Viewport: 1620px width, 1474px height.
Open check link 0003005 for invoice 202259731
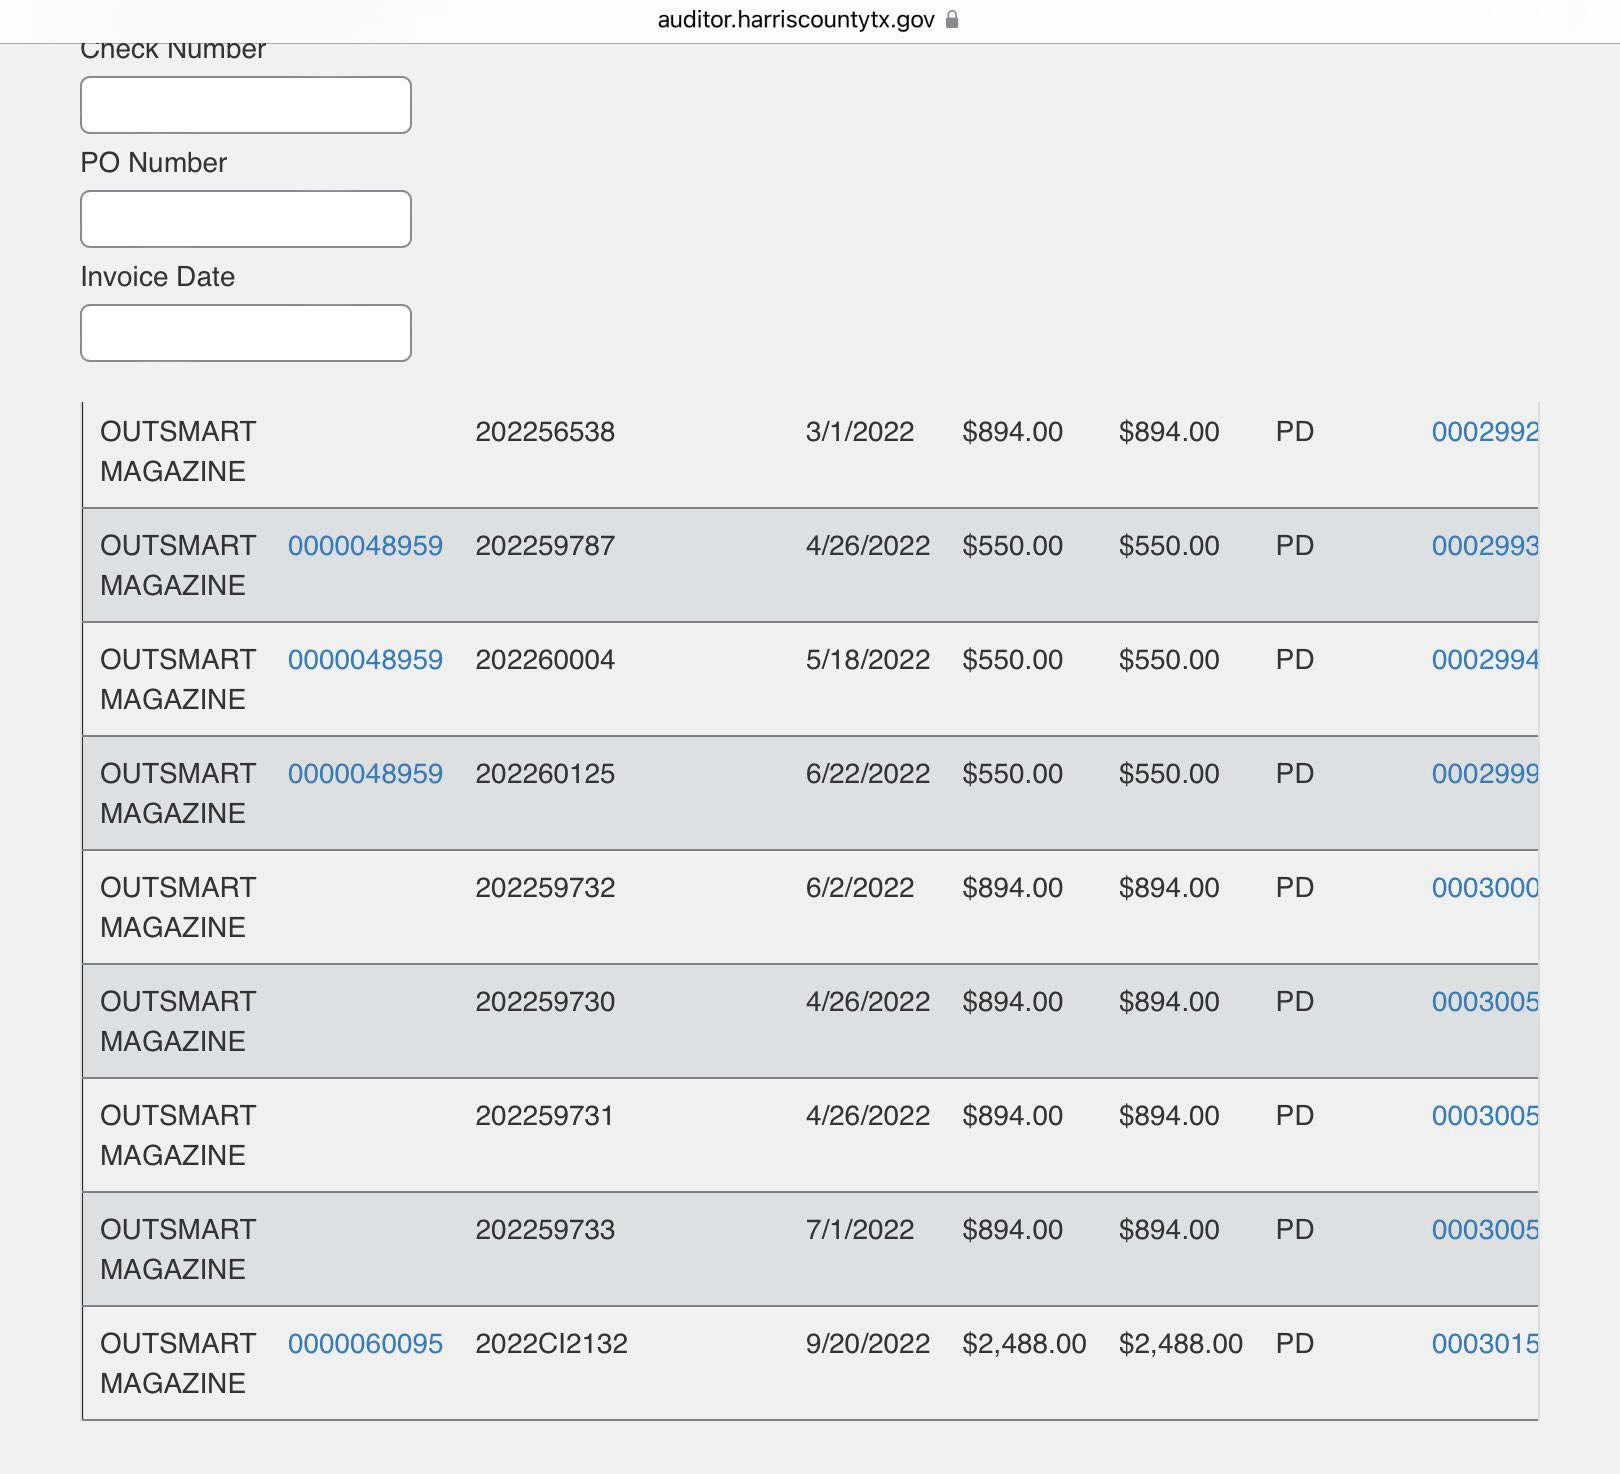click(1485, 1116)
